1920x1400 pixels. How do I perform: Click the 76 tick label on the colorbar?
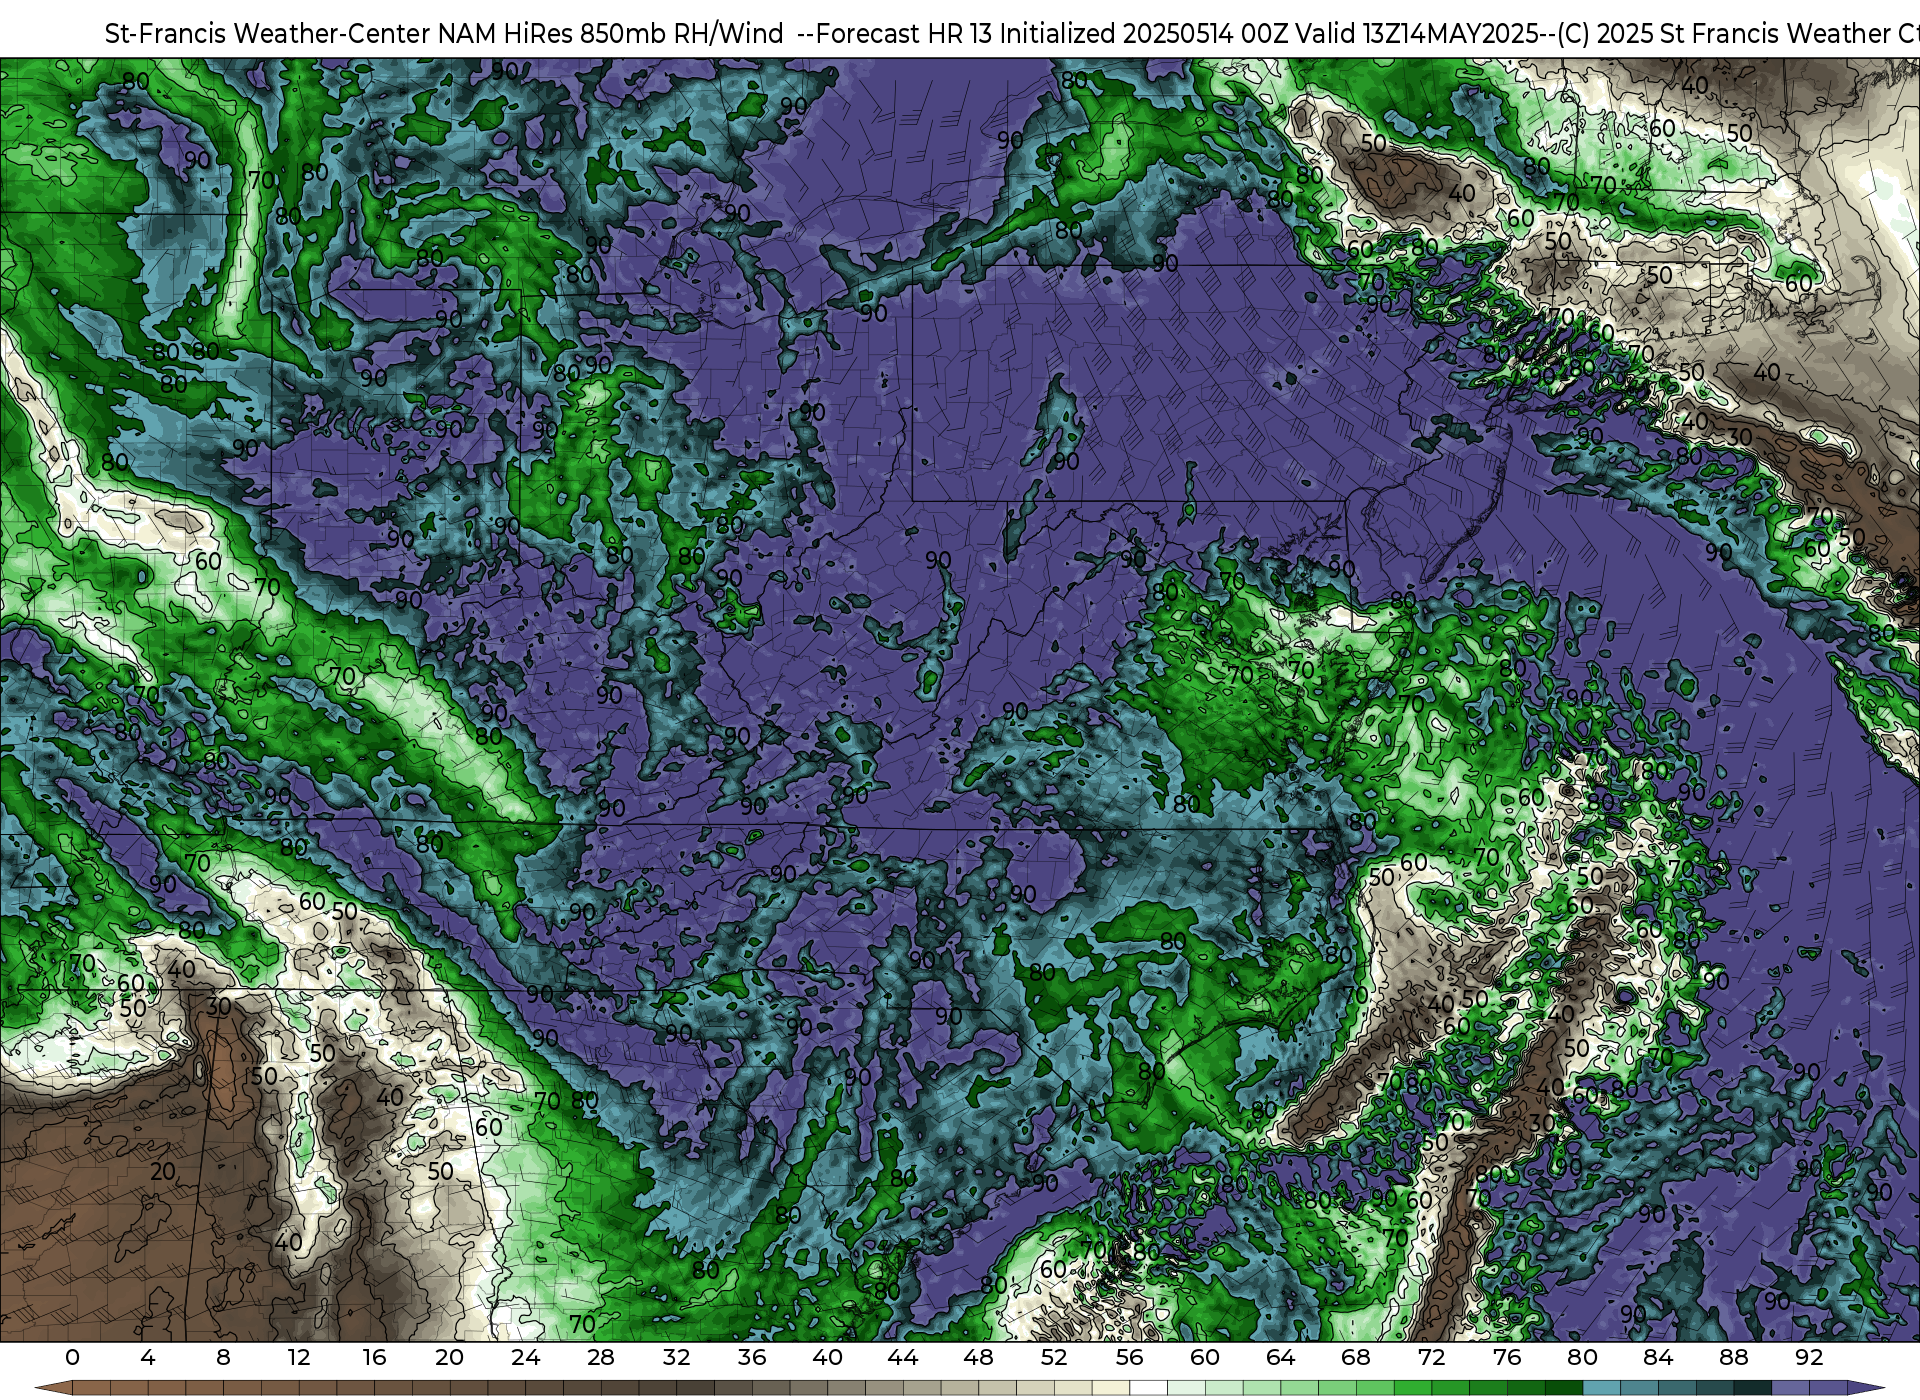pyautogui.click(x=1507, y=1357)
